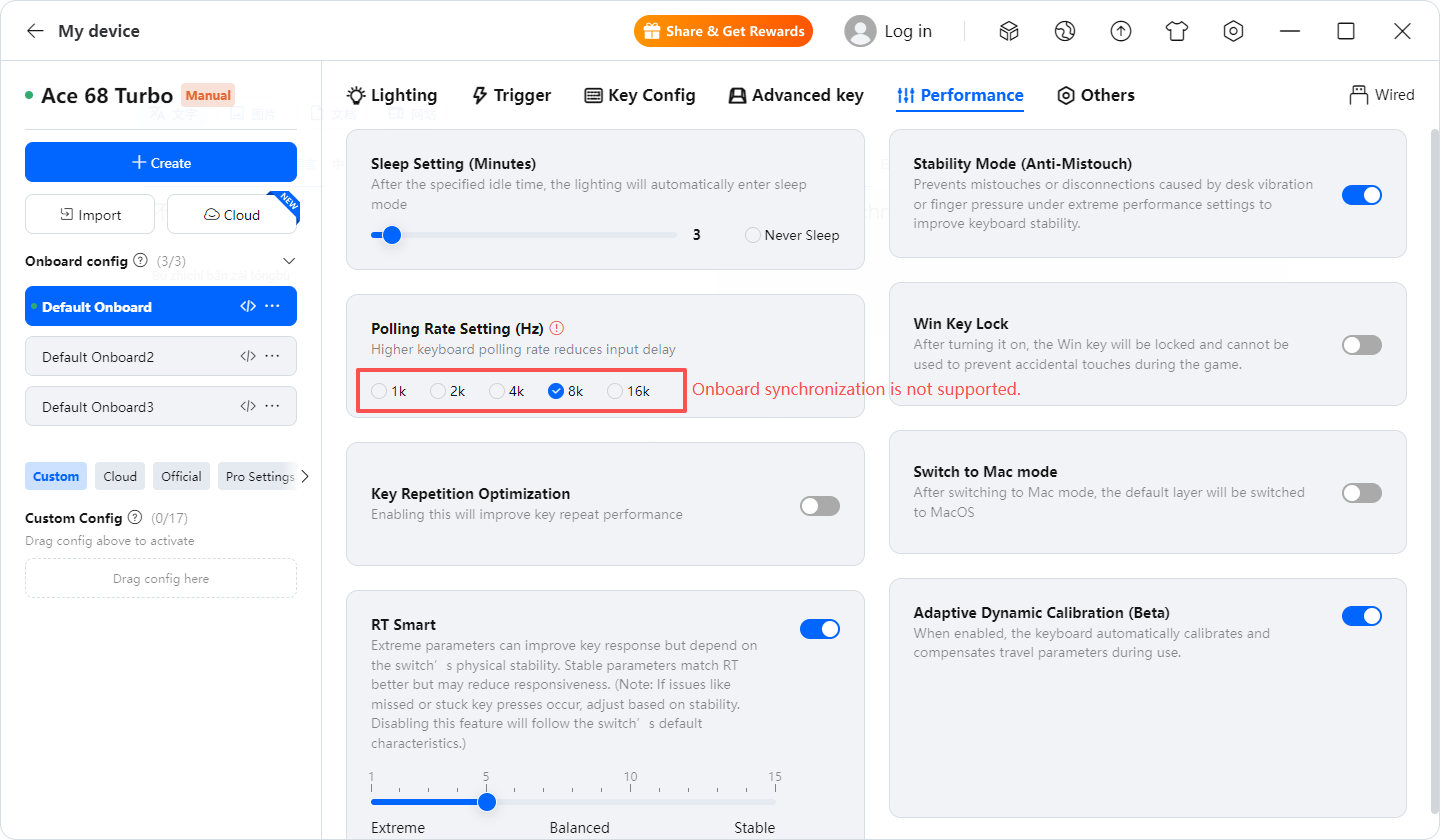Click the globe language icon
The height and width of the screenshot is (840, 1440).
click(1065, 31)
